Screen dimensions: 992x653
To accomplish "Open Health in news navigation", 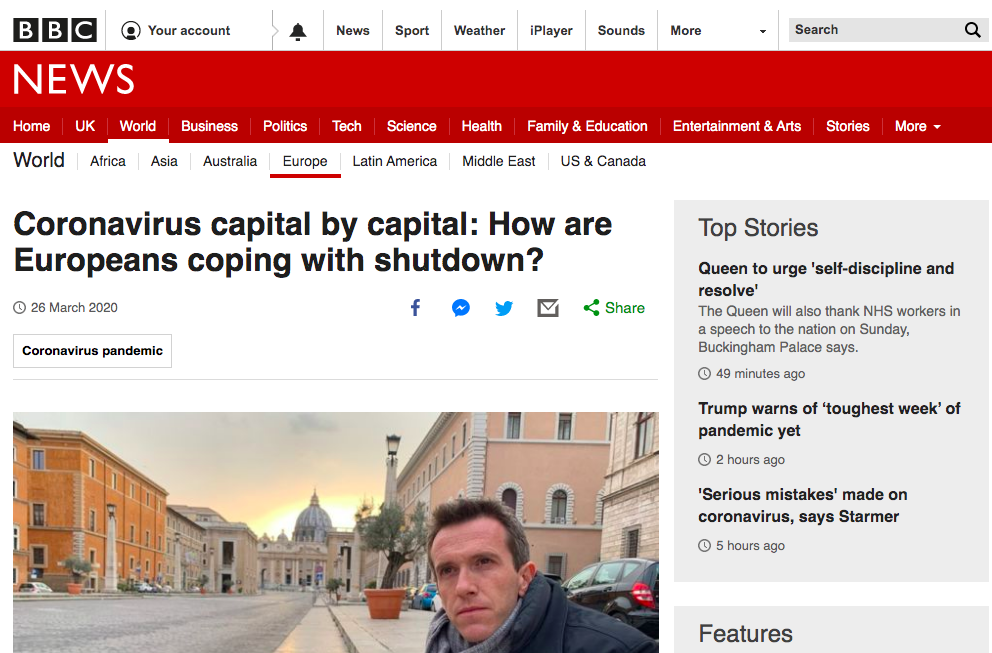I will click(481, 126).
